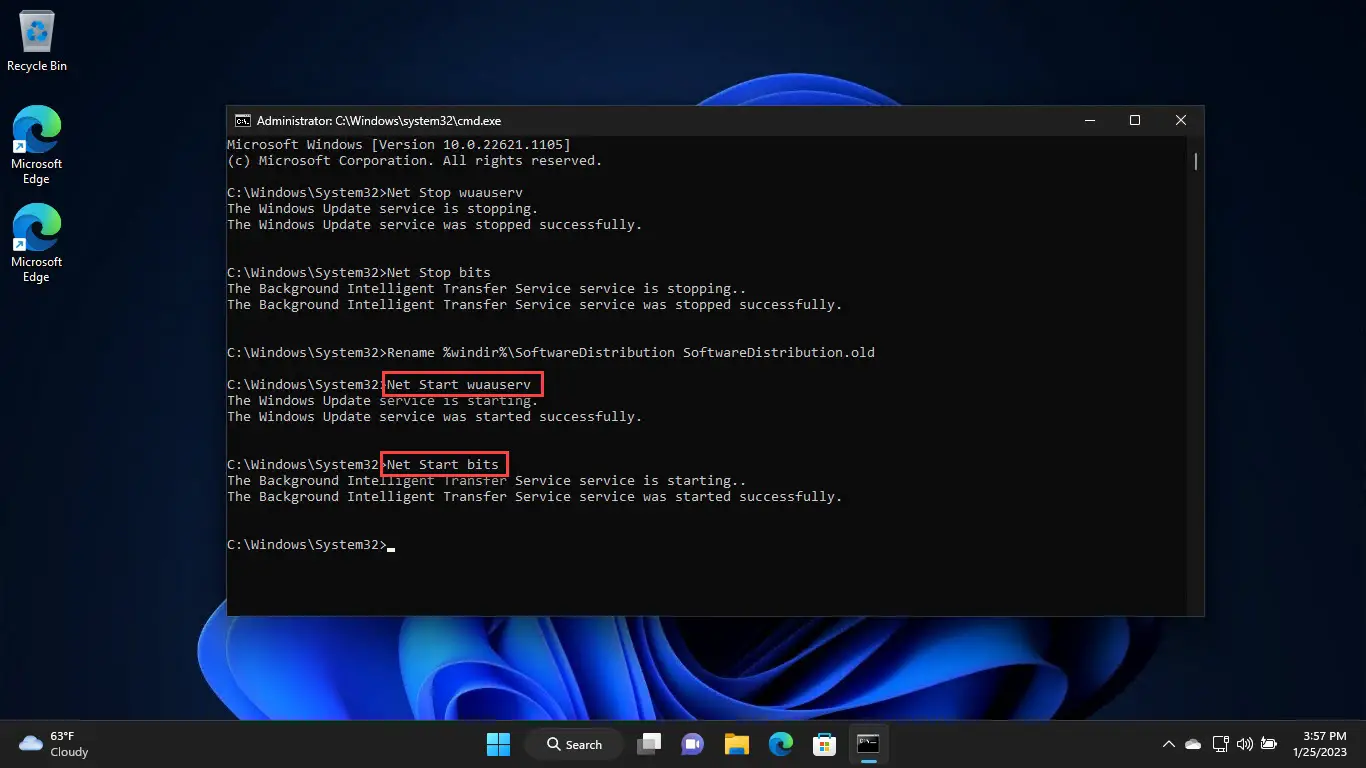Image resolution: width=1366 pixels, height=768 pixels.
Task: Open the weather widget showing 63°F Cloudy
Action: (x=55, y=744)
